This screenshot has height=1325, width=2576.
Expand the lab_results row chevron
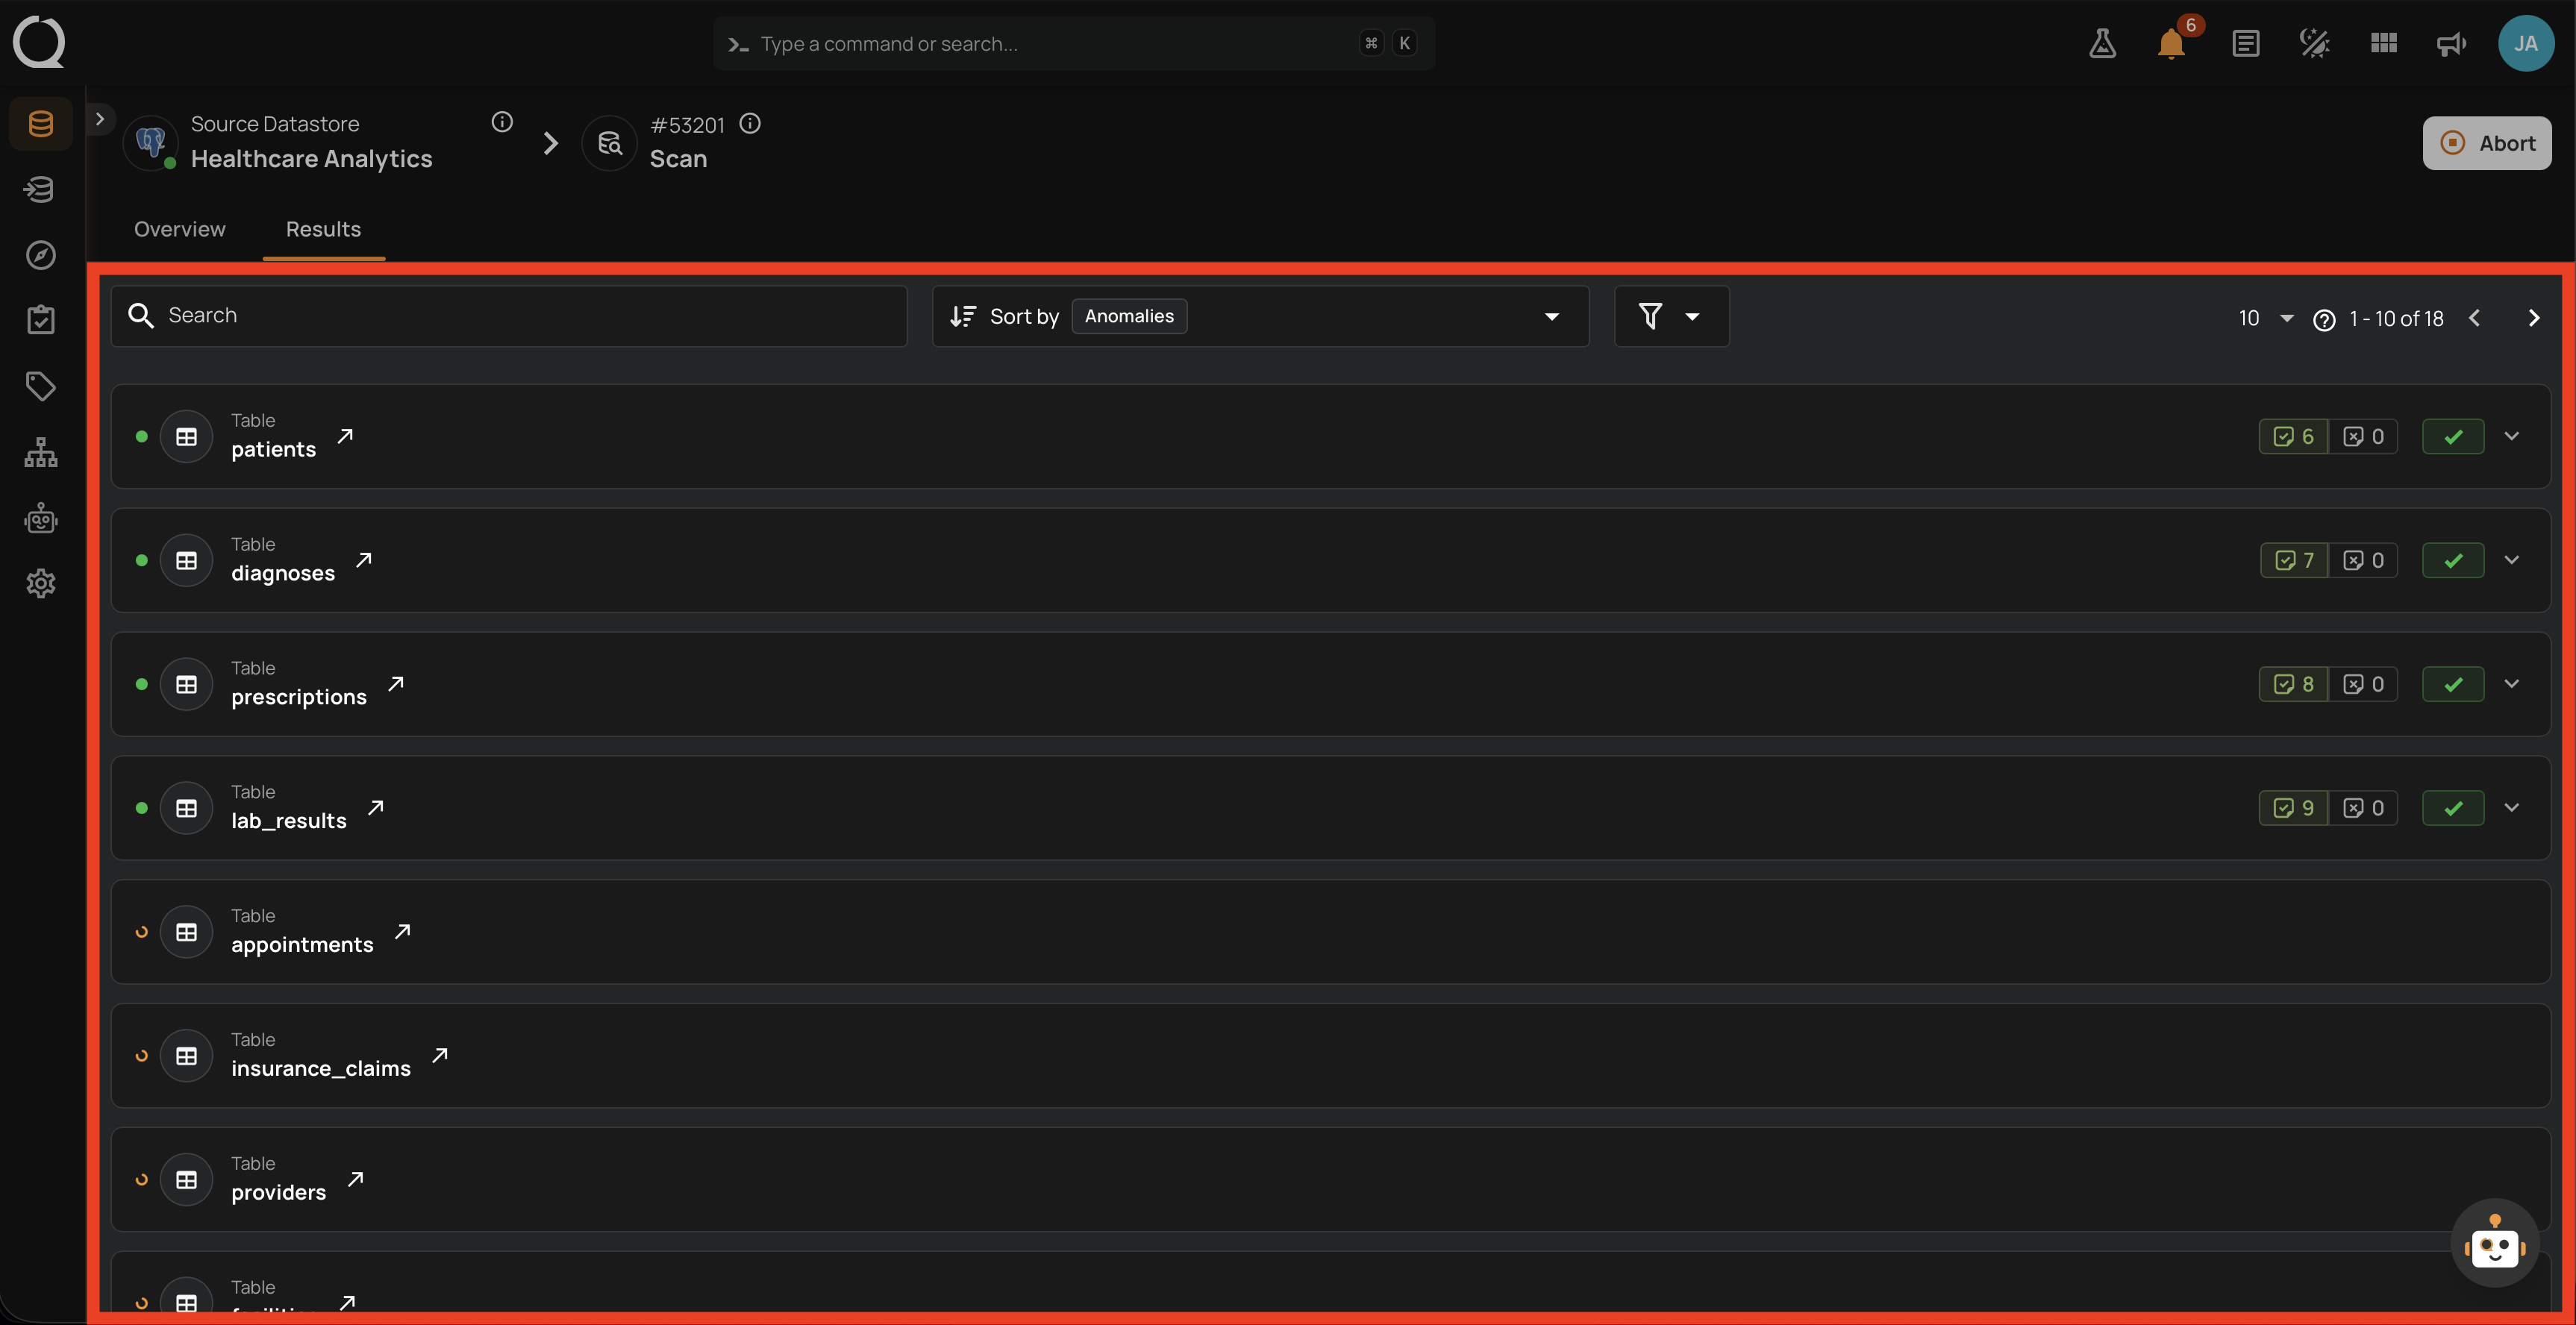tap(2511, 808)
